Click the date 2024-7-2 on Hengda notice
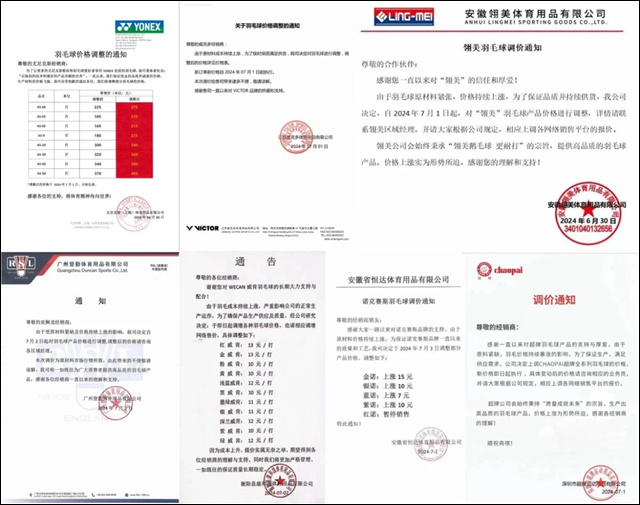 tap(427, 452)
